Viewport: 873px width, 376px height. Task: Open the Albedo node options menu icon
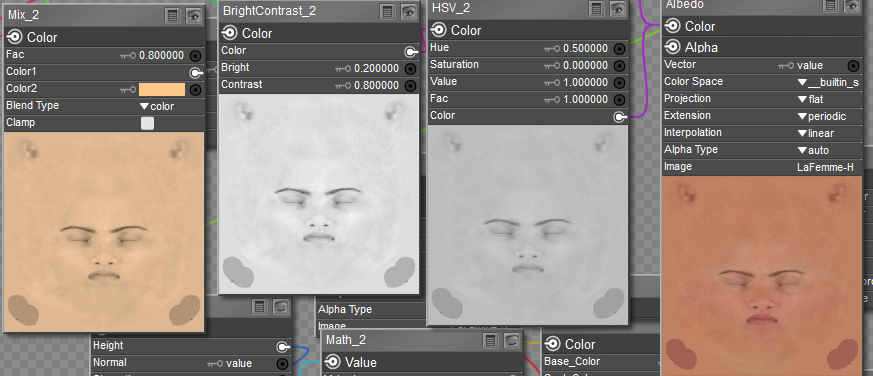[x=831, y=5]
